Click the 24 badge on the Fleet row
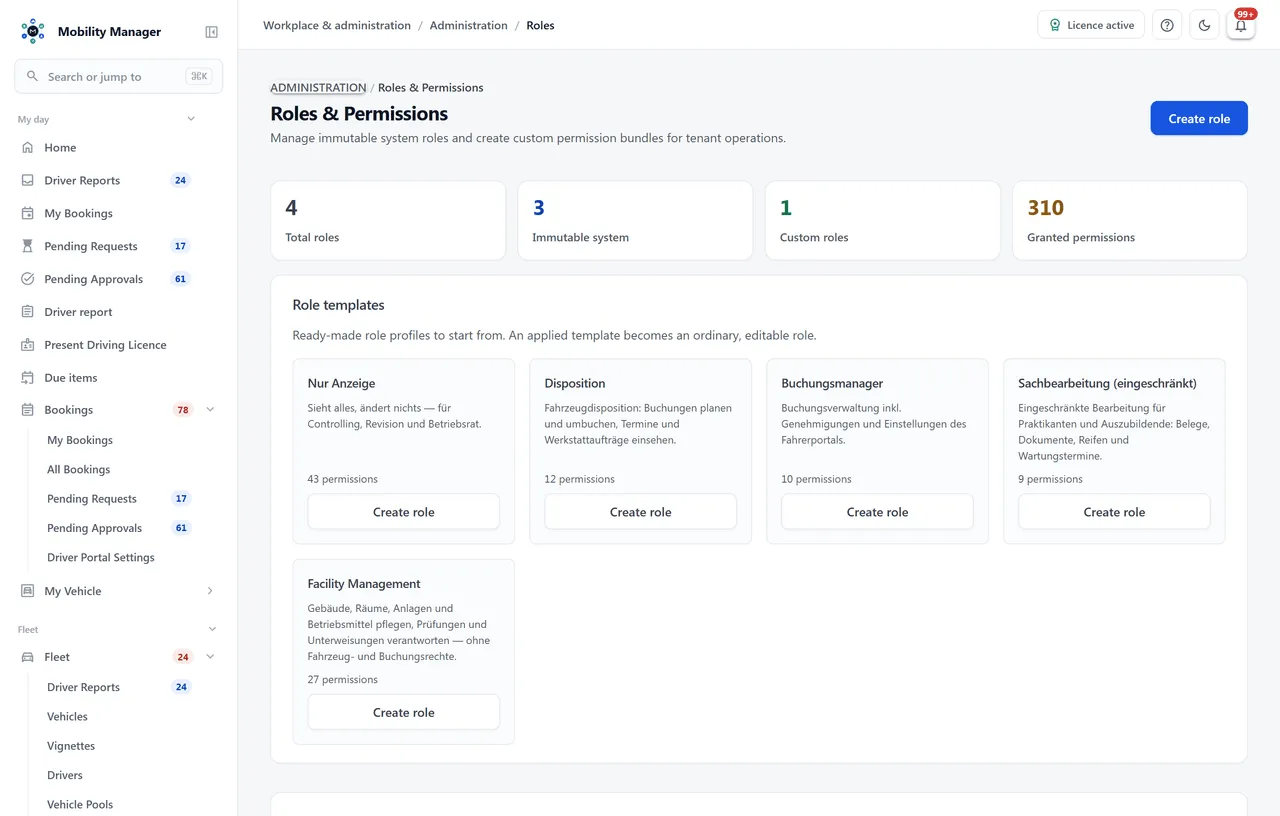This screenshot has width=1280, height=816. (x=183, y=657)
